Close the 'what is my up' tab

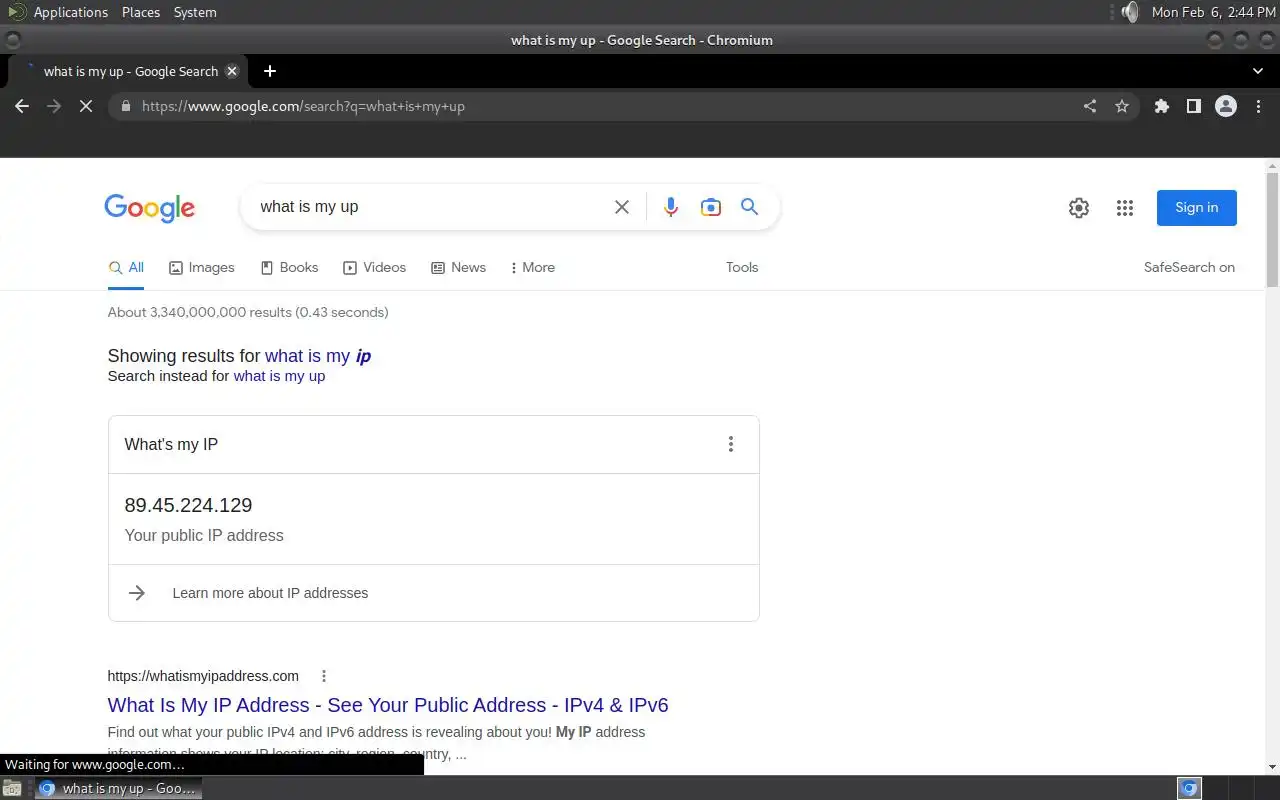point(232,71)
